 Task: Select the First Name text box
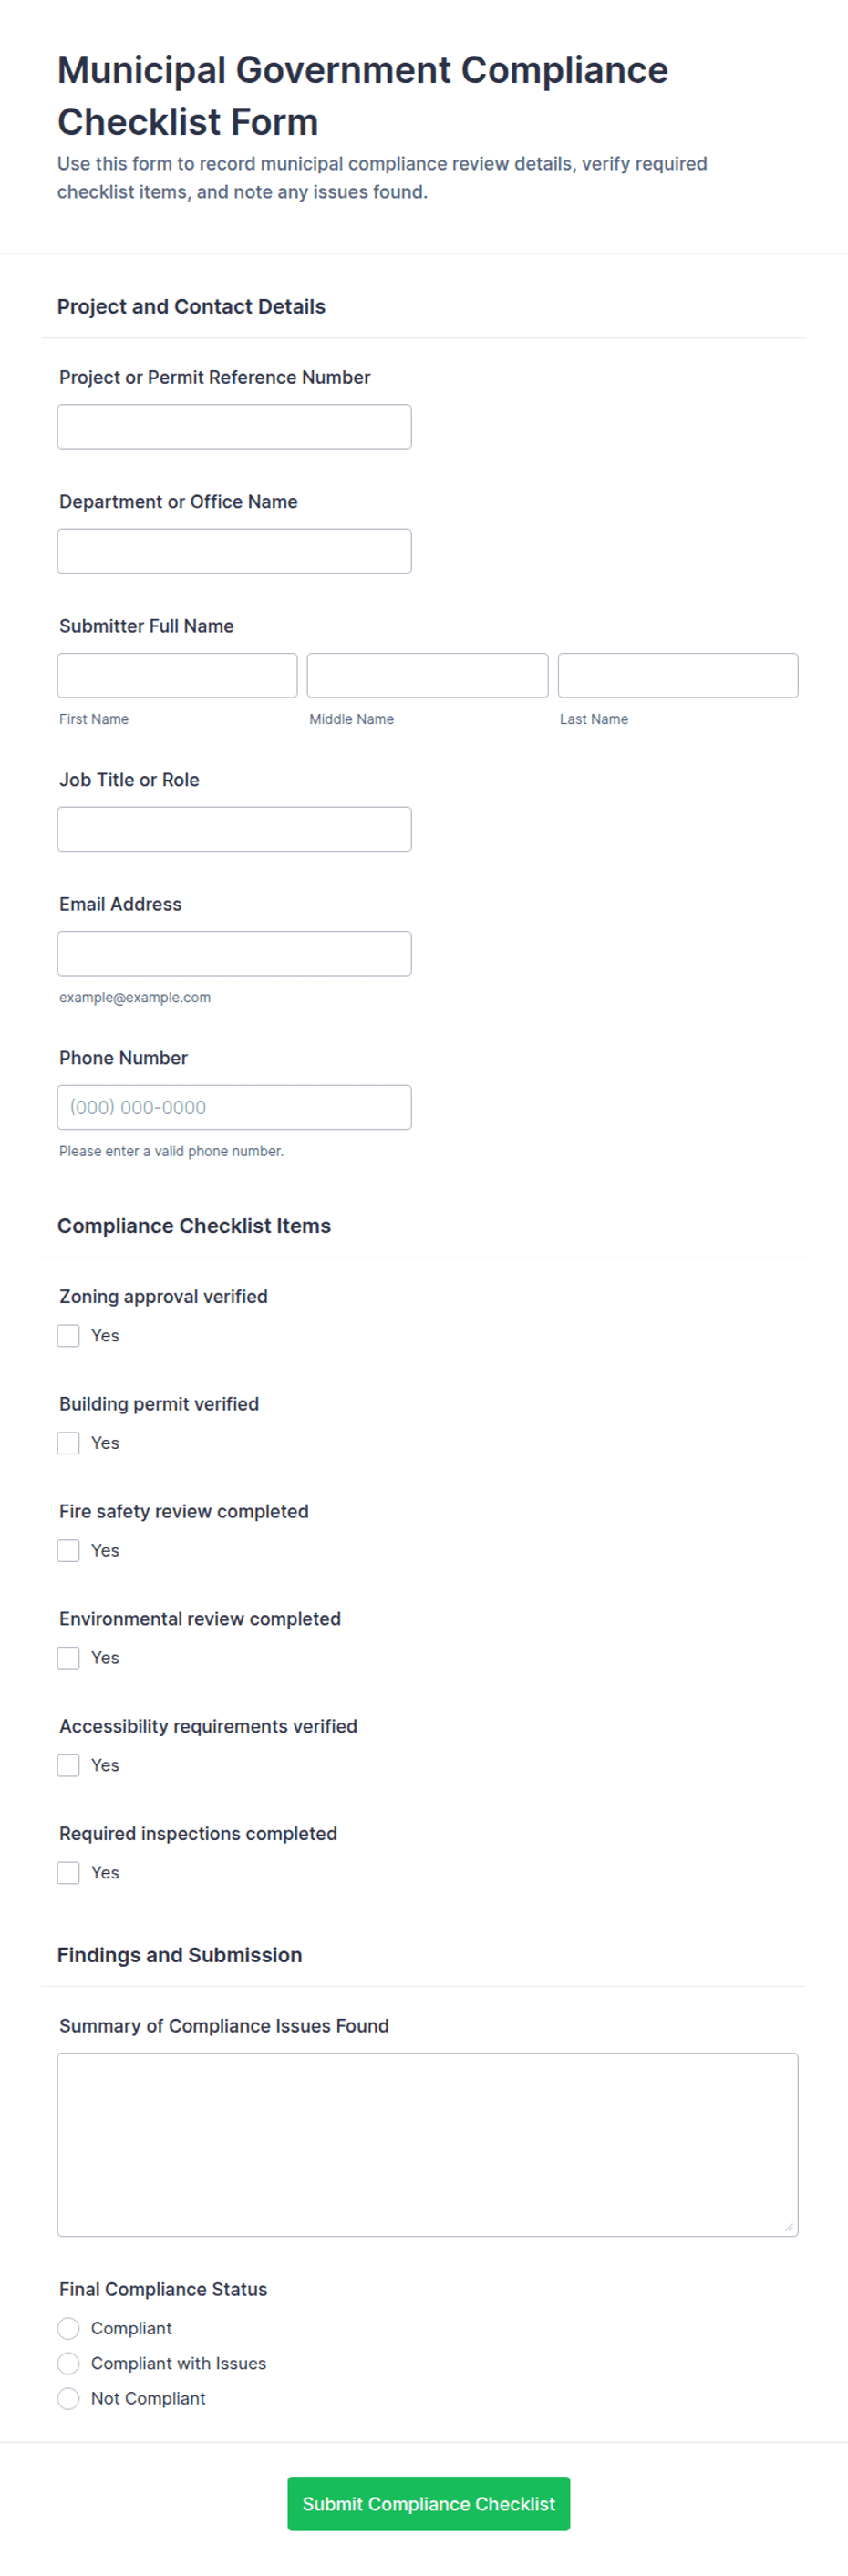177,675
